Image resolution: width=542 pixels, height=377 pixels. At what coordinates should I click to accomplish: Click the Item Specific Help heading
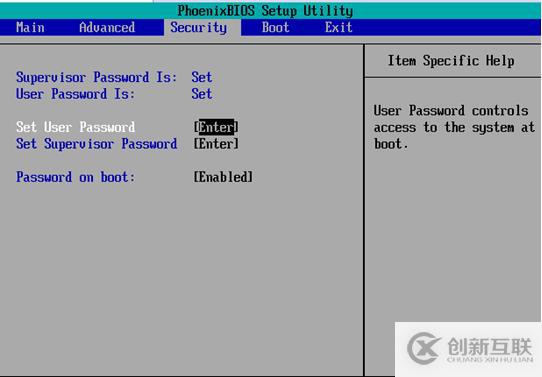point(451,61)
